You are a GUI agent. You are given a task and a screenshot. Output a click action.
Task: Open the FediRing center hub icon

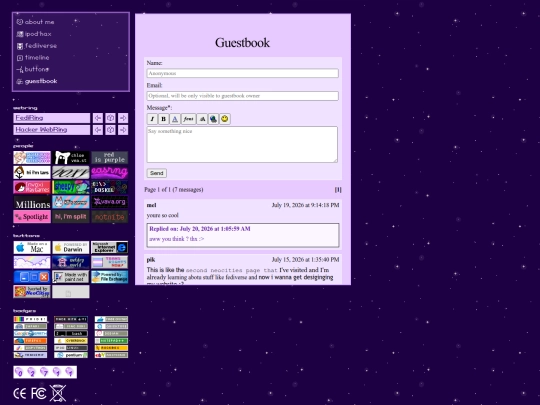click(110, 118)
